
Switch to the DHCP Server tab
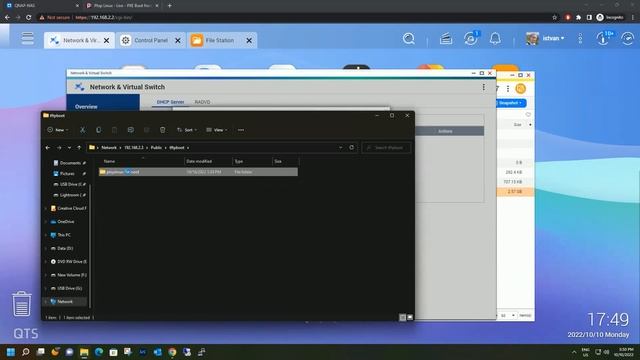170,102
